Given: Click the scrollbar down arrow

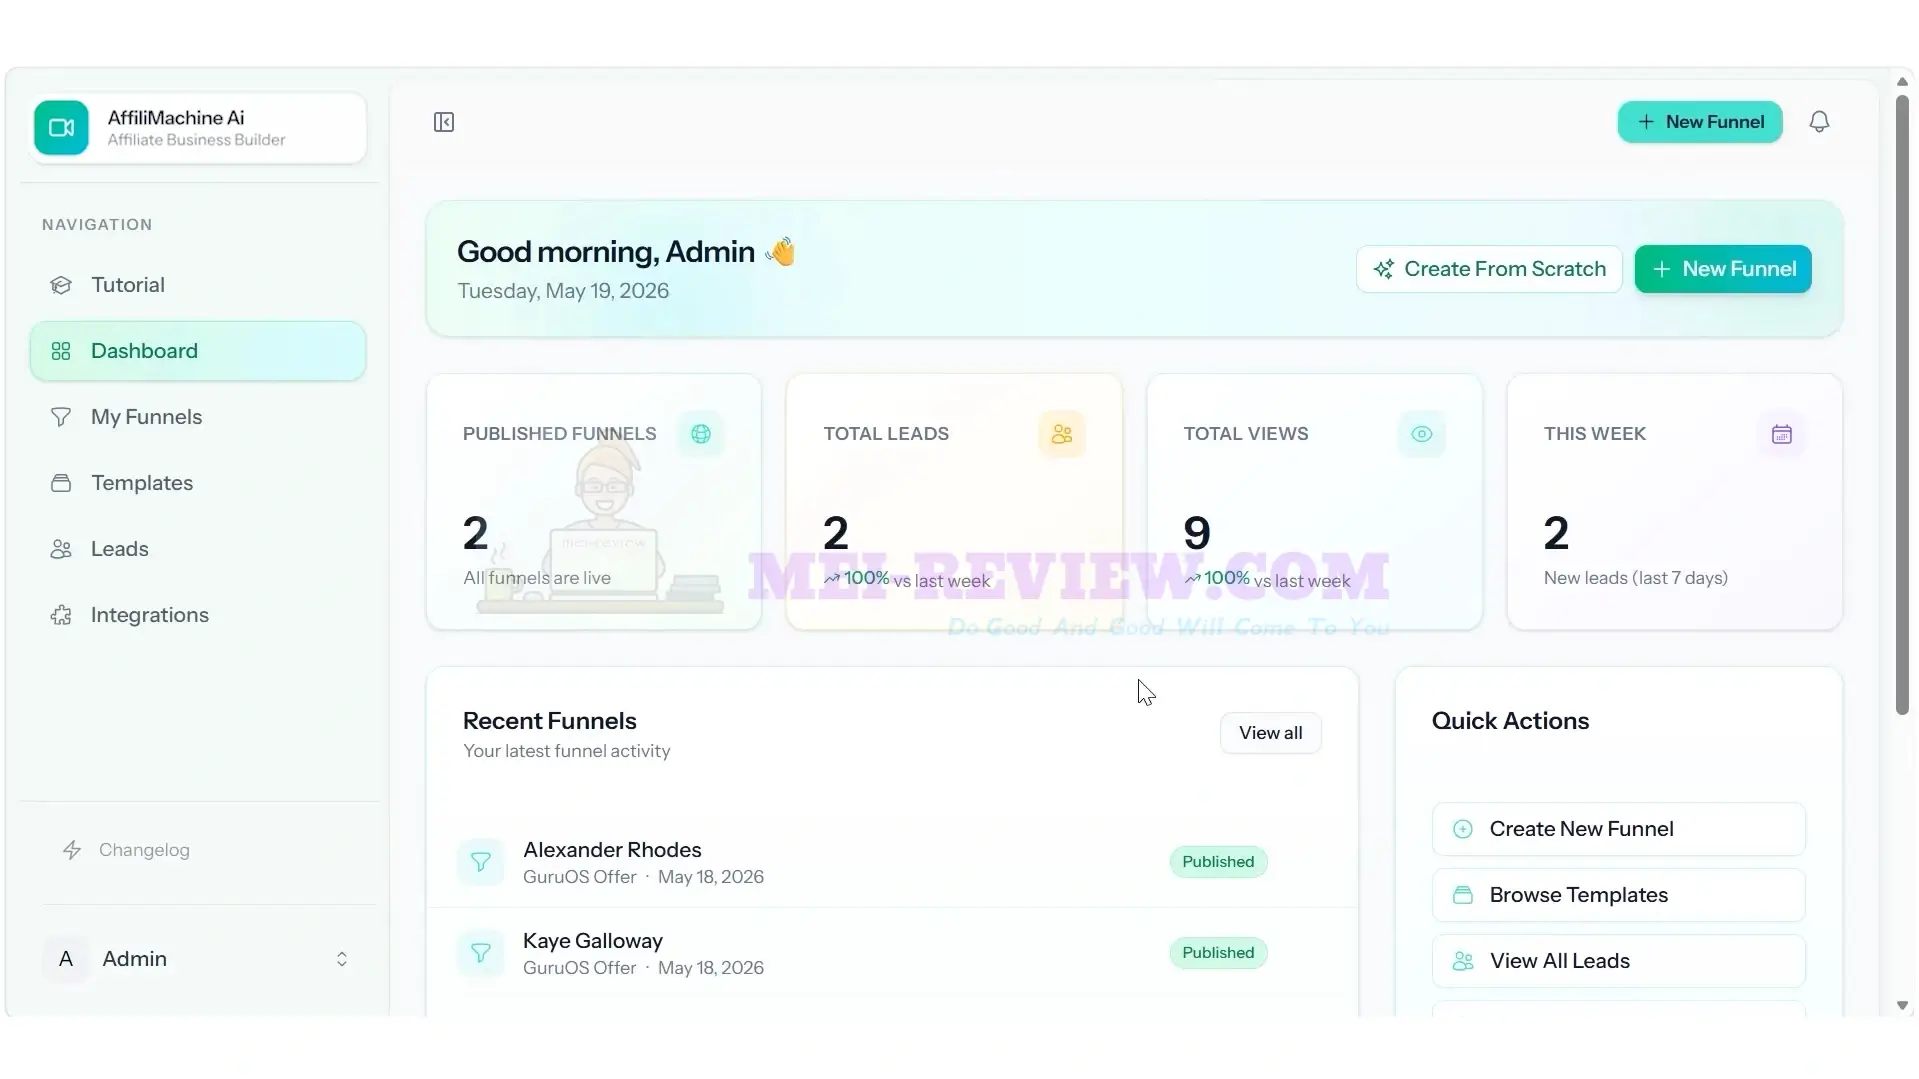Looking at the screenshot, I should (x=1902, y=1006).
